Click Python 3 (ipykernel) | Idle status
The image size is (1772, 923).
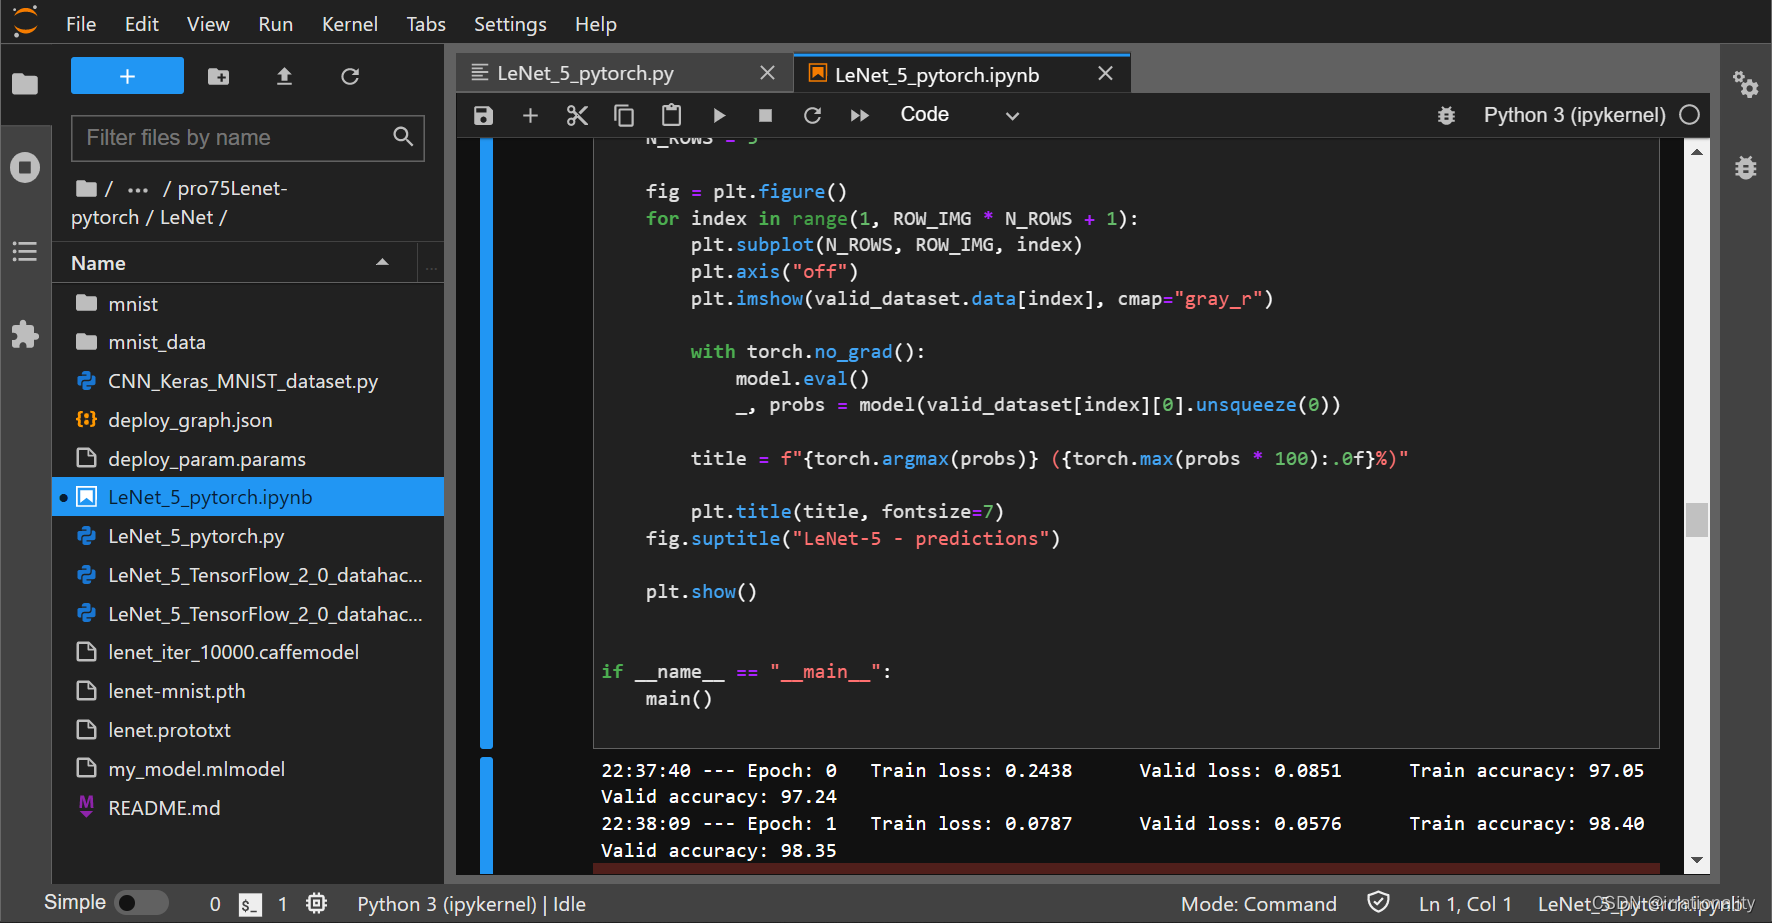click(471, 904)
